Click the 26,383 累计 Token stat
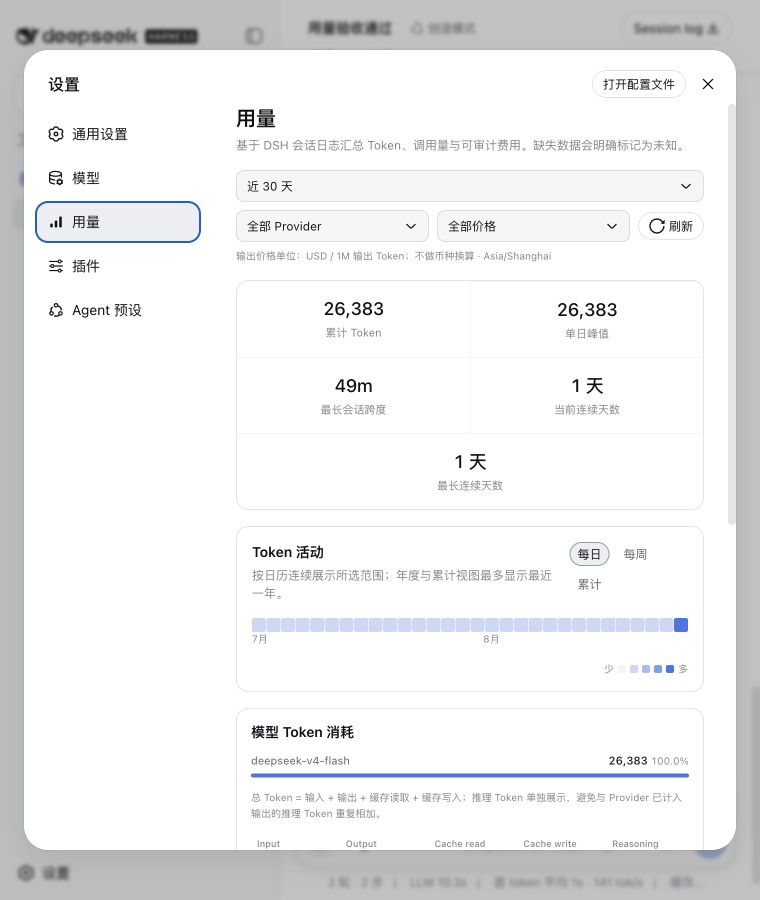 point(354,319)
